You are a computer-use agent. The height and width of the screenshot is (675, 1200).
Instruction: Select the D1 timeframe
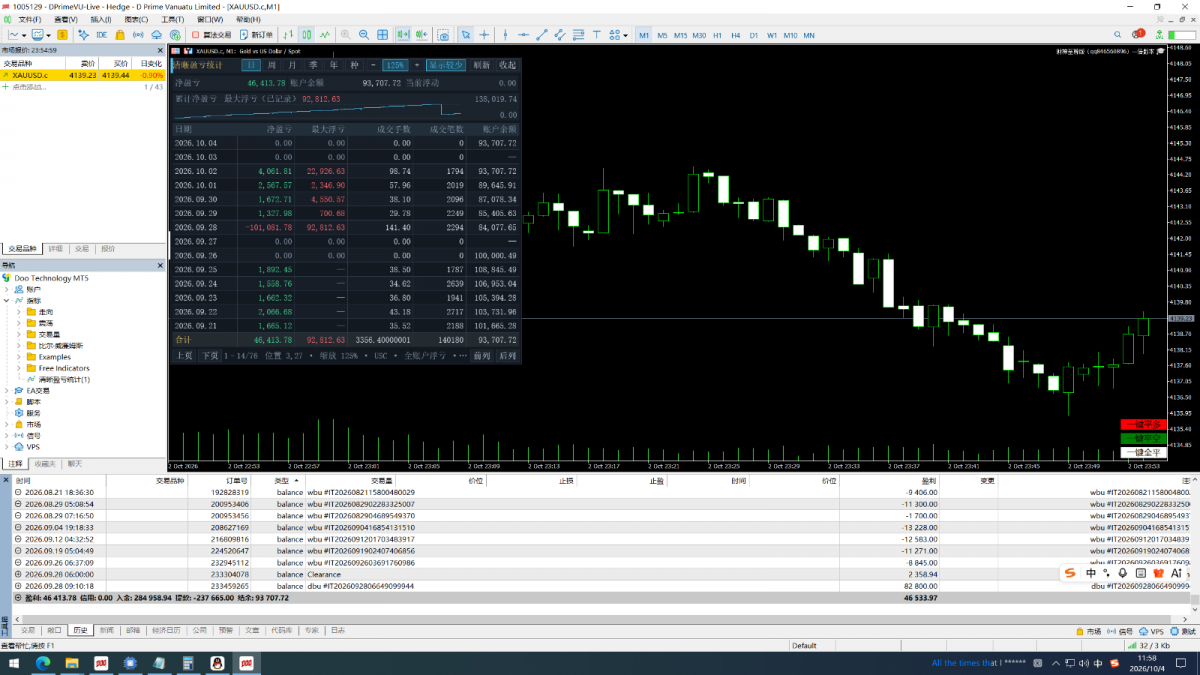[x=755, y=35]
